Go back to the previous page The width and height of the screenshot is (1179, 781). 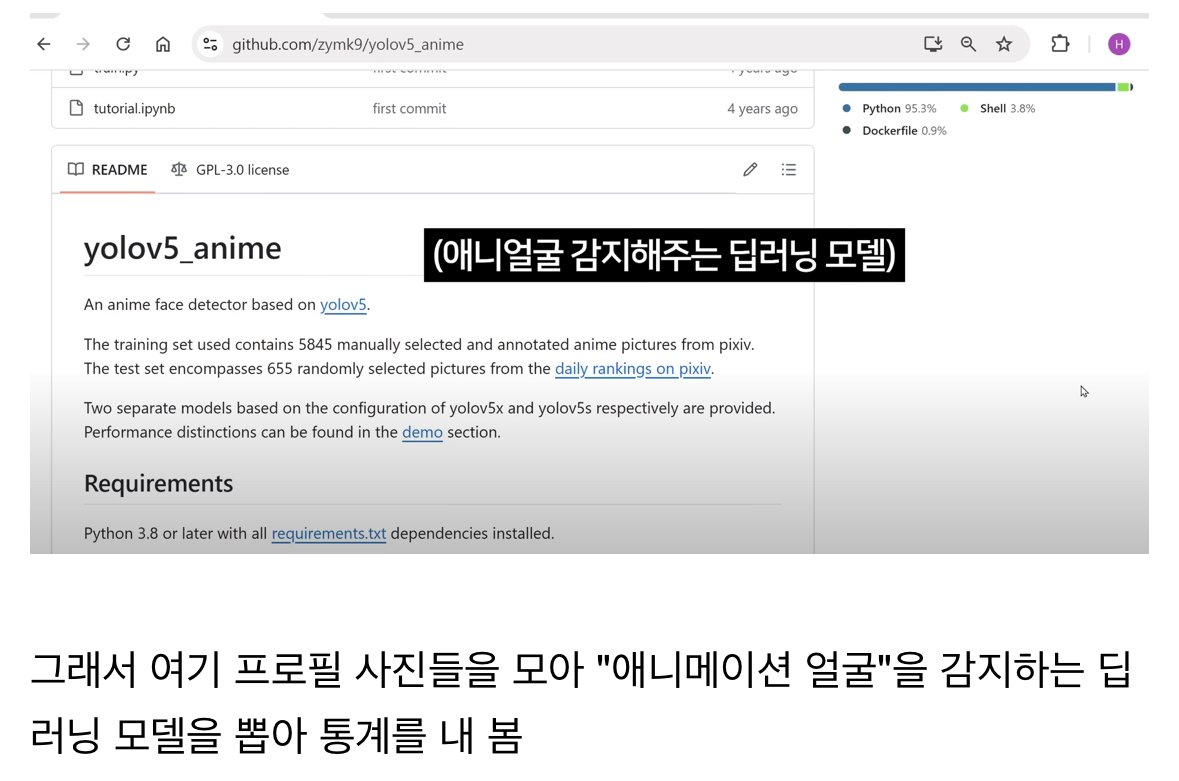click(44, 44)
